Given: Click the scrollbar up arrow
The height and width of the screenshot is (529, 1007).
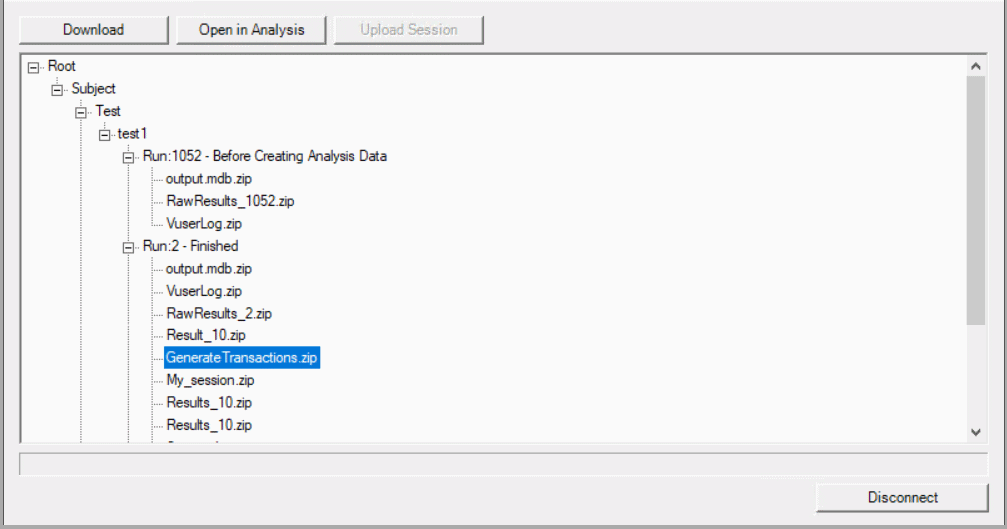Looking at the screenshot, I should (x=976, y=66).
